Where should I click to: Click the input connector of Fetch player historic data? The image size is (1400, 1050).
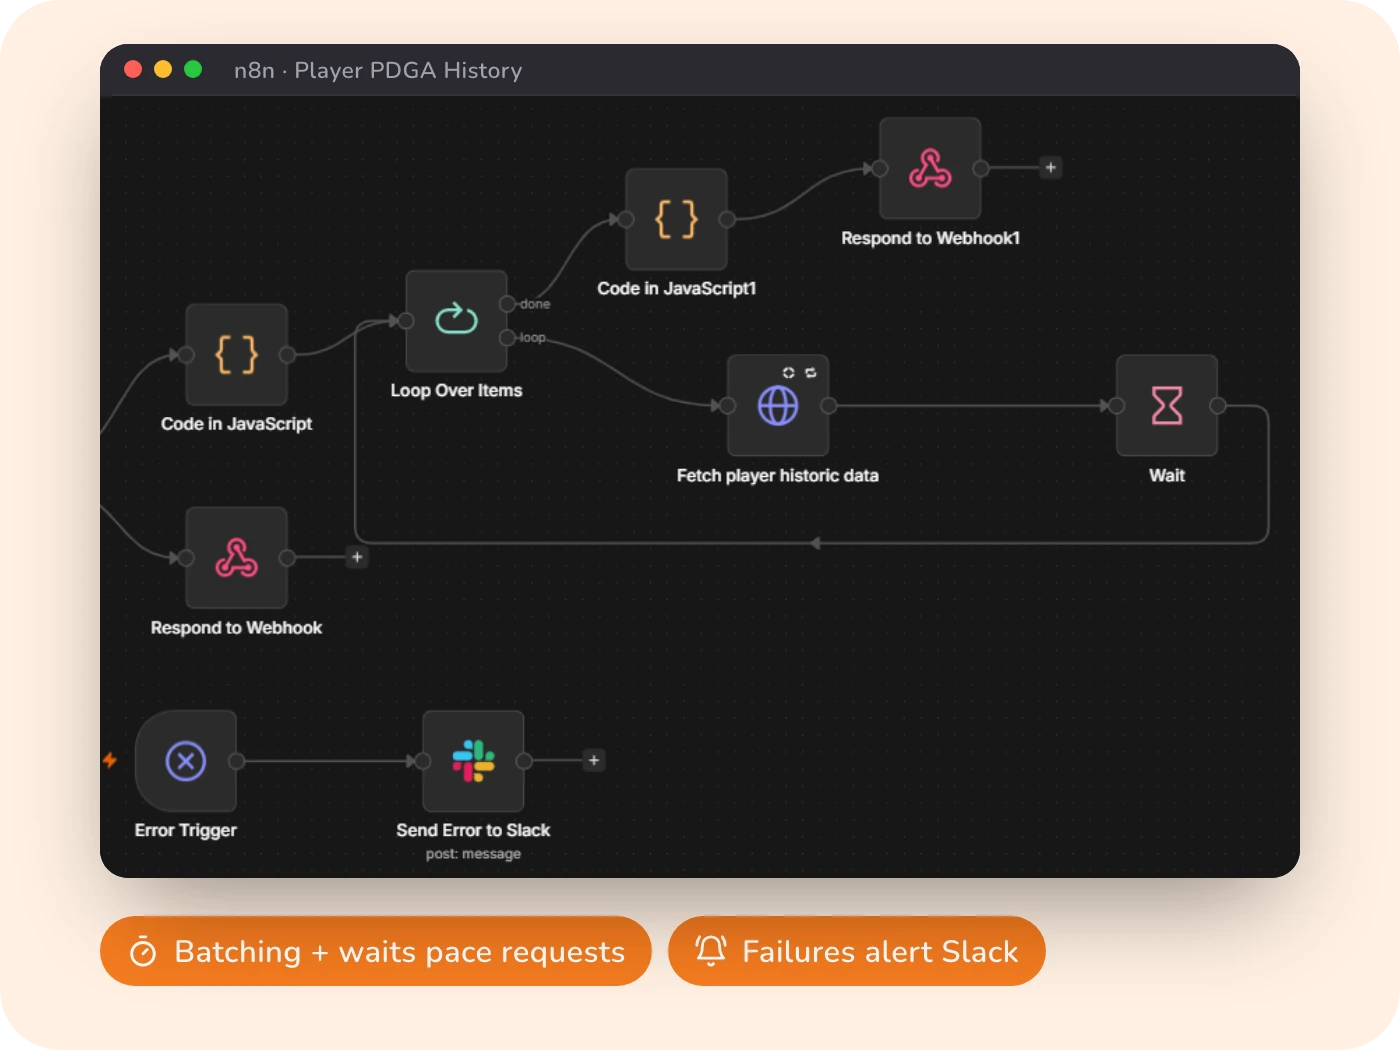click(728, 405)
